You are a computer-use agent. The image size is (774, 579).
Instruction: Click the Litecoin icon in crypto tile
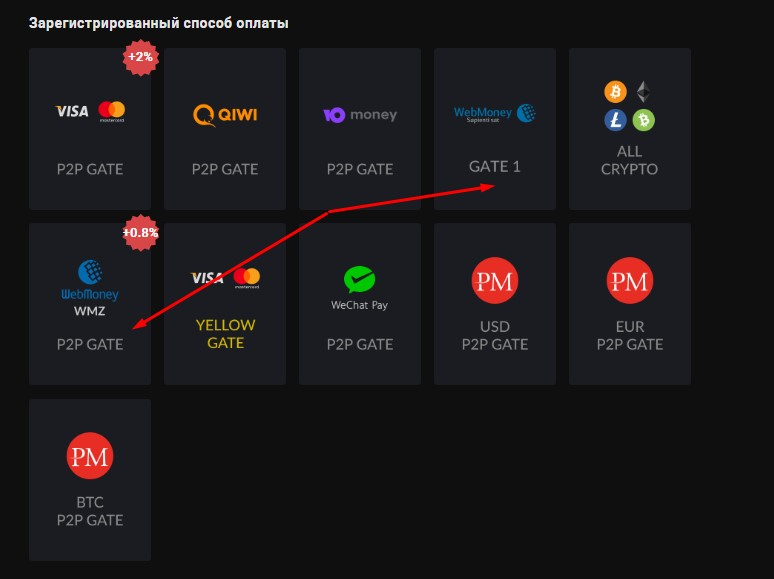tap(615, 120)
